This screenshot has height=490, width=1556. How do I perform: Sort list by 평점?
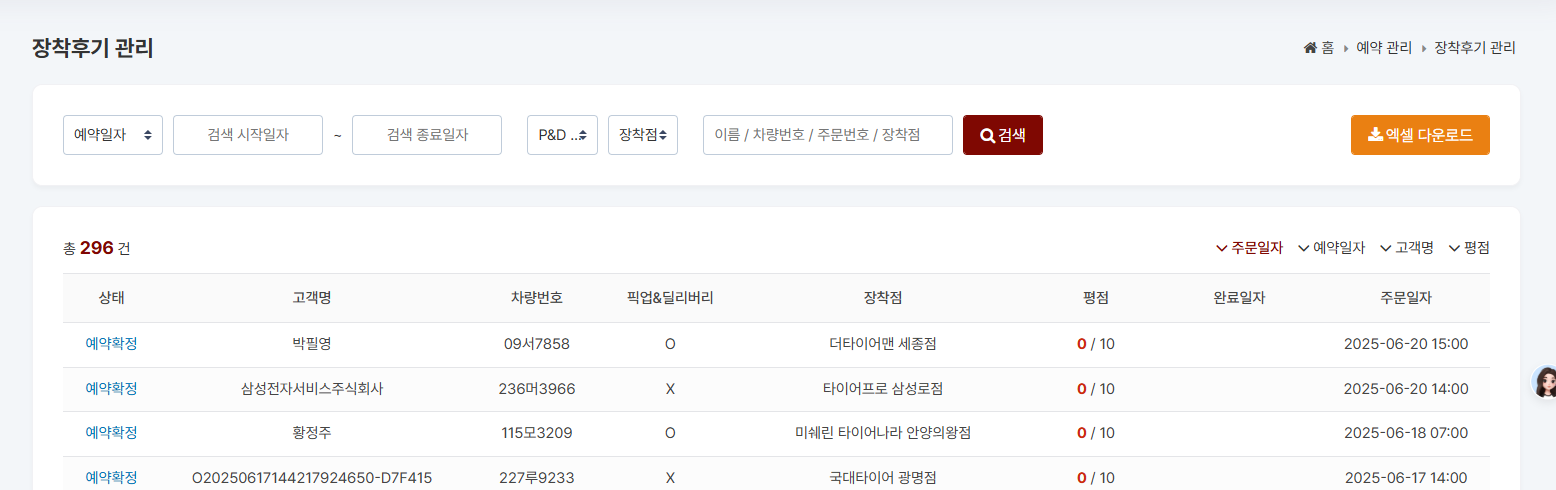(1469, 248)
